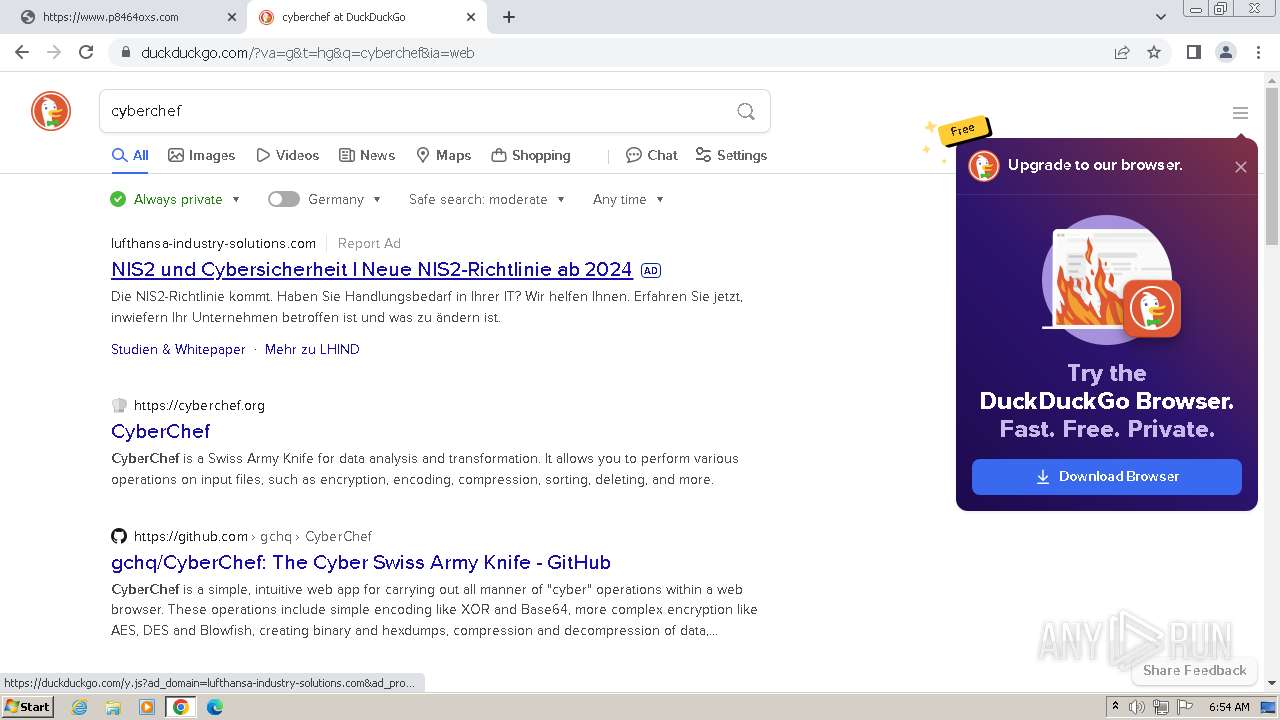The image size is (1280, 720).
Task: Click the DuckDuckGo logo
Action: tap(51, 111)
